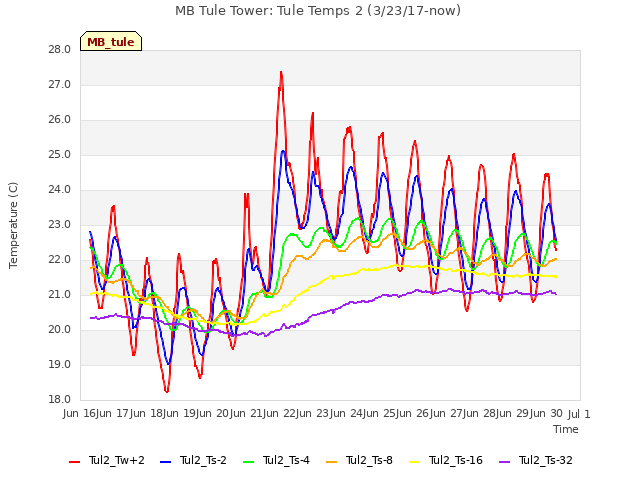Click the 20.0 y-axis tick label

pyautogui.click(x=60, y=330)
